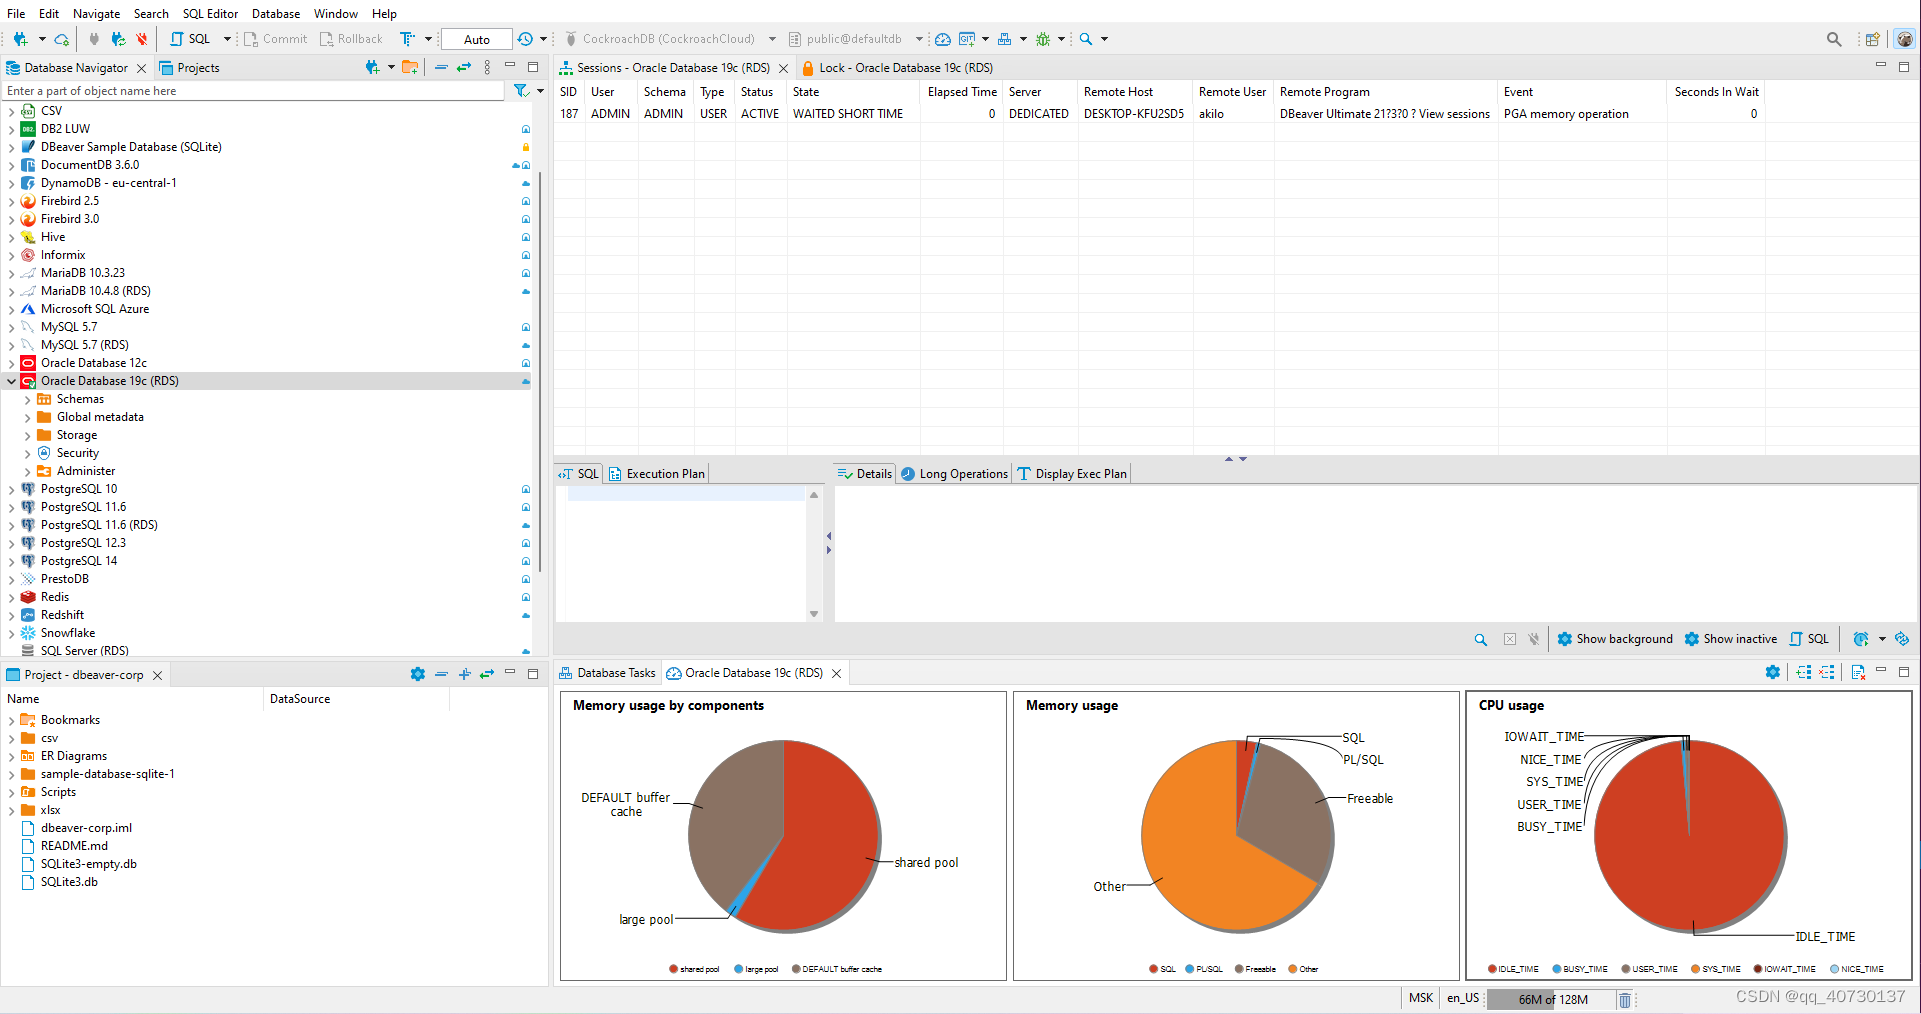Image resolution: width=1921 pixels, height=1014 pixels.
Task: Expand the Schemas folder
Action: (28, 399)
